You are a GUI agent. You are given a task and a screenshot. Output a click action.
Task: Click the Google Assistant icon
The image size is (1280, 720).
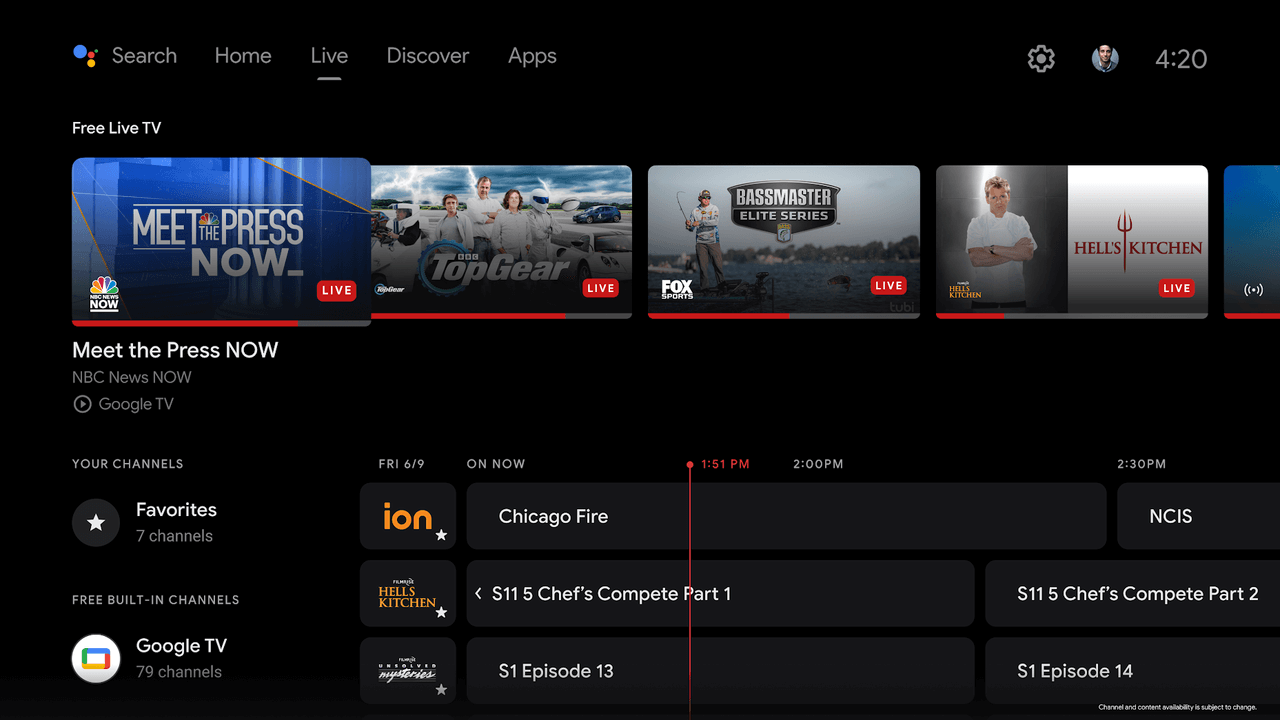point(85,57)
